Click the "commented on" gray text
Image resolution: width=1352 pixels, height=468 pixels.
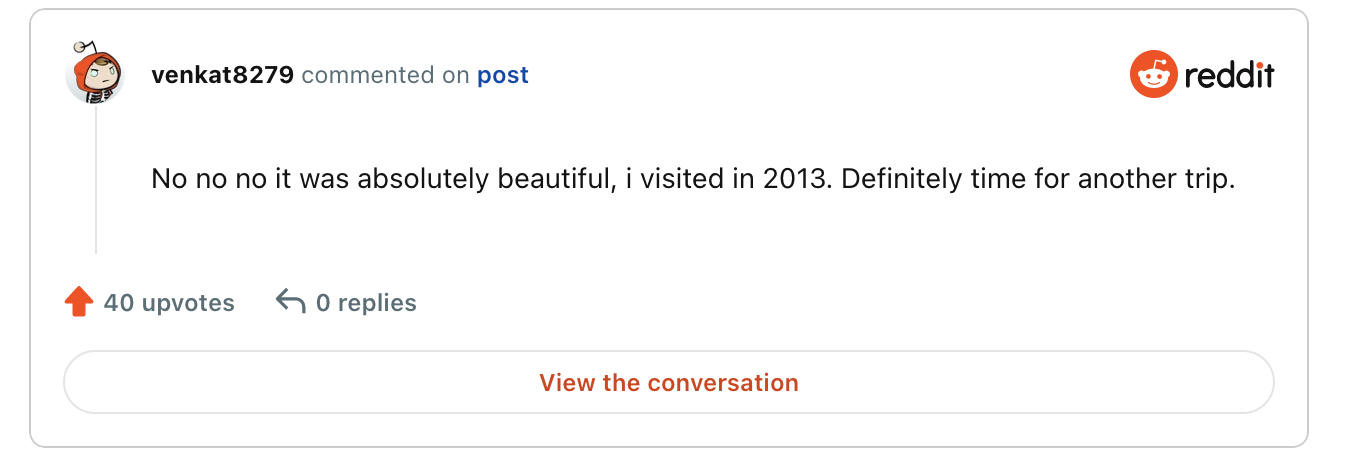[x=385, y=75]
